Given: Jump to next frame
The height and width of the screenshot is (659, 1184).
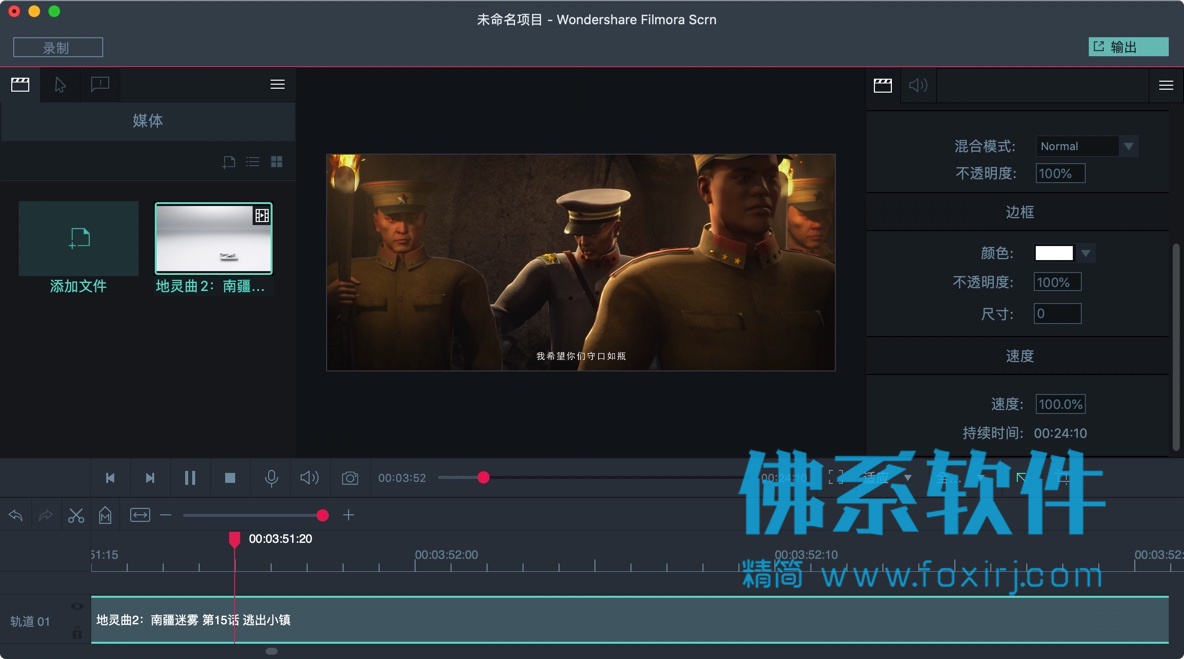Looking at the screenshot, I should pyautogui.click(x=150, y=478).
